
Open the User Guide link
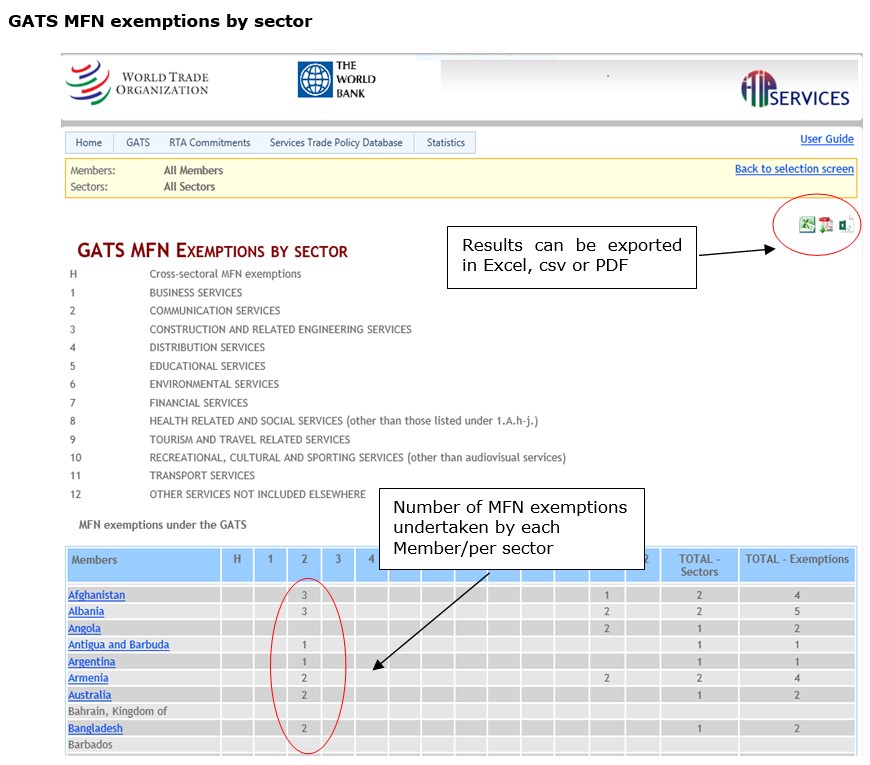(x=827, y=139)
